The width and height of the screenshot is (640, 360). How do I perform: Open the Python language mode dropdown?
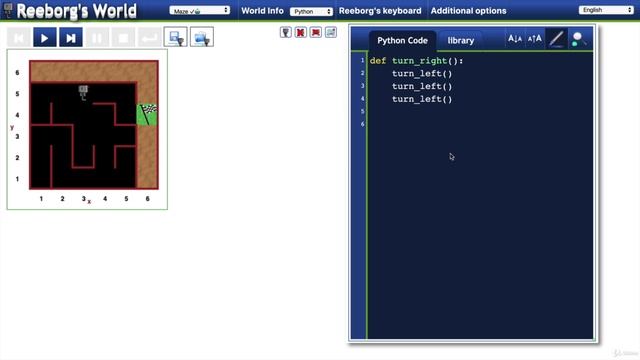[x=311, y=11]
